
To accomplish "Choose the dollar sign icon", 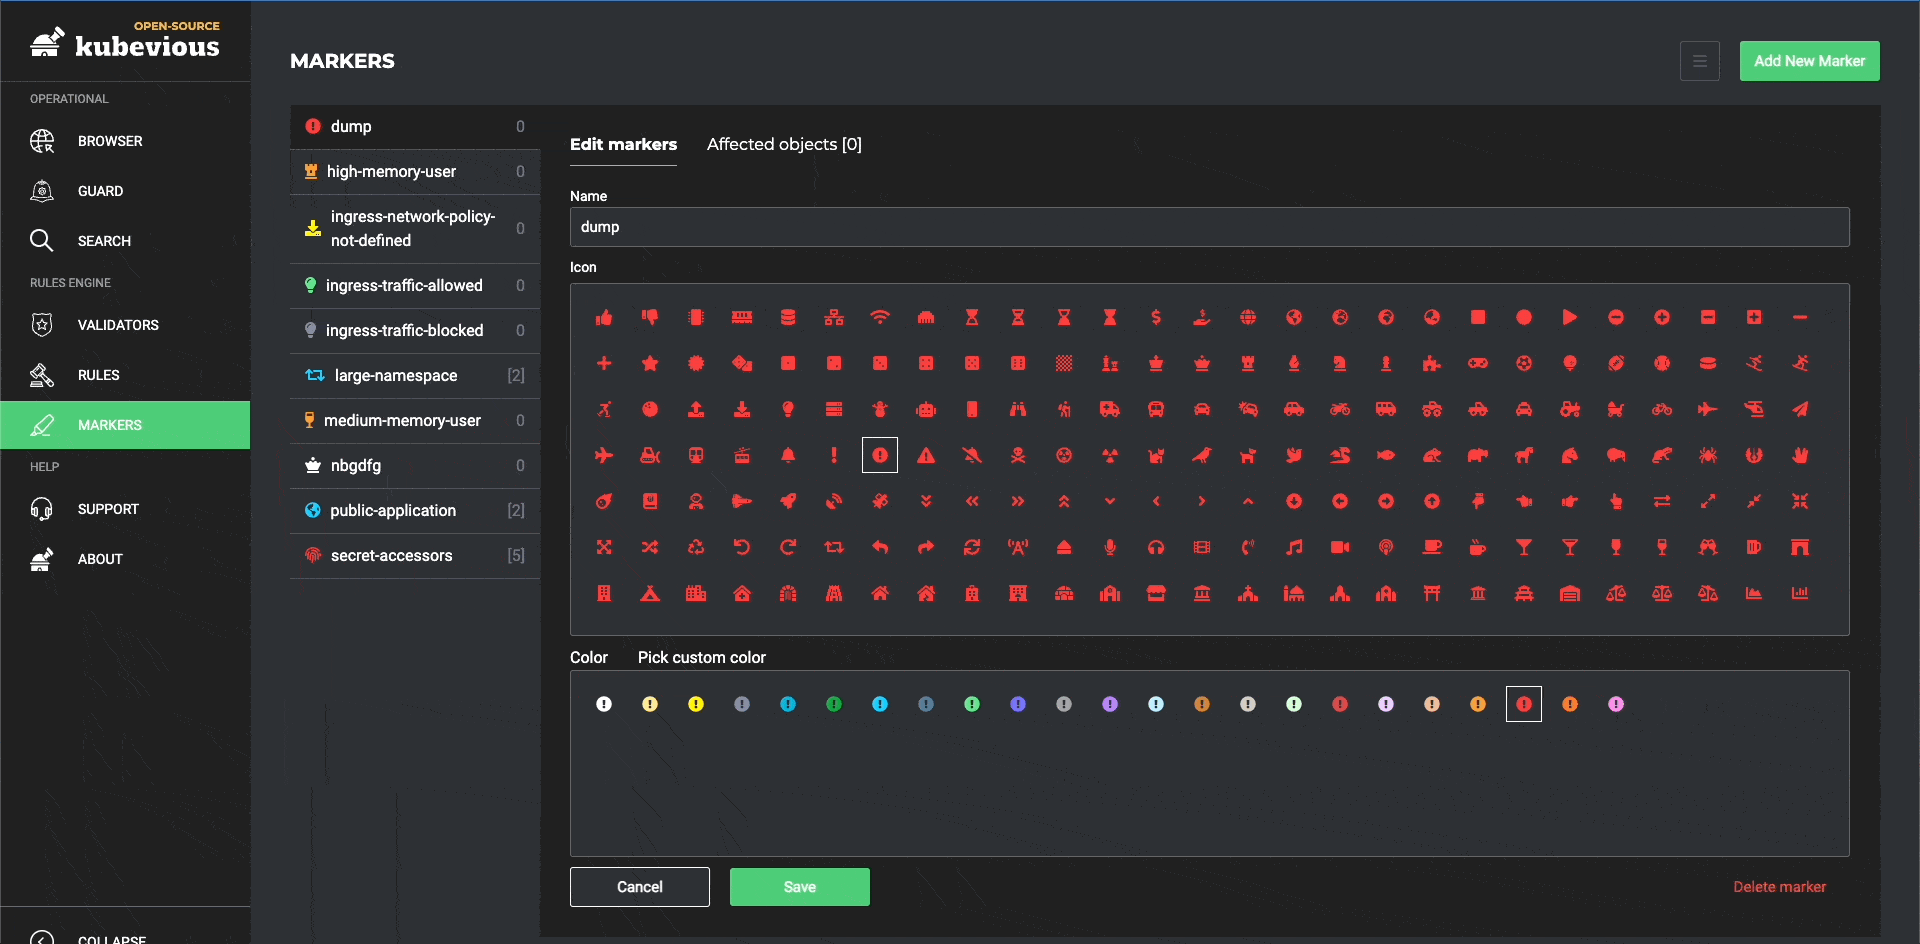I will [x=1156, y=317].
